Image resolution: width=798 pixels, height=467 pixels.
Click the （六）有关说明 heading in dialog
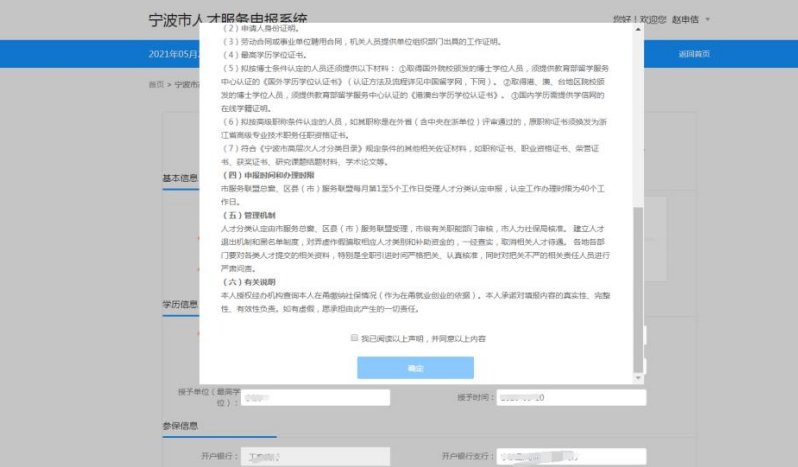[245, 283]
